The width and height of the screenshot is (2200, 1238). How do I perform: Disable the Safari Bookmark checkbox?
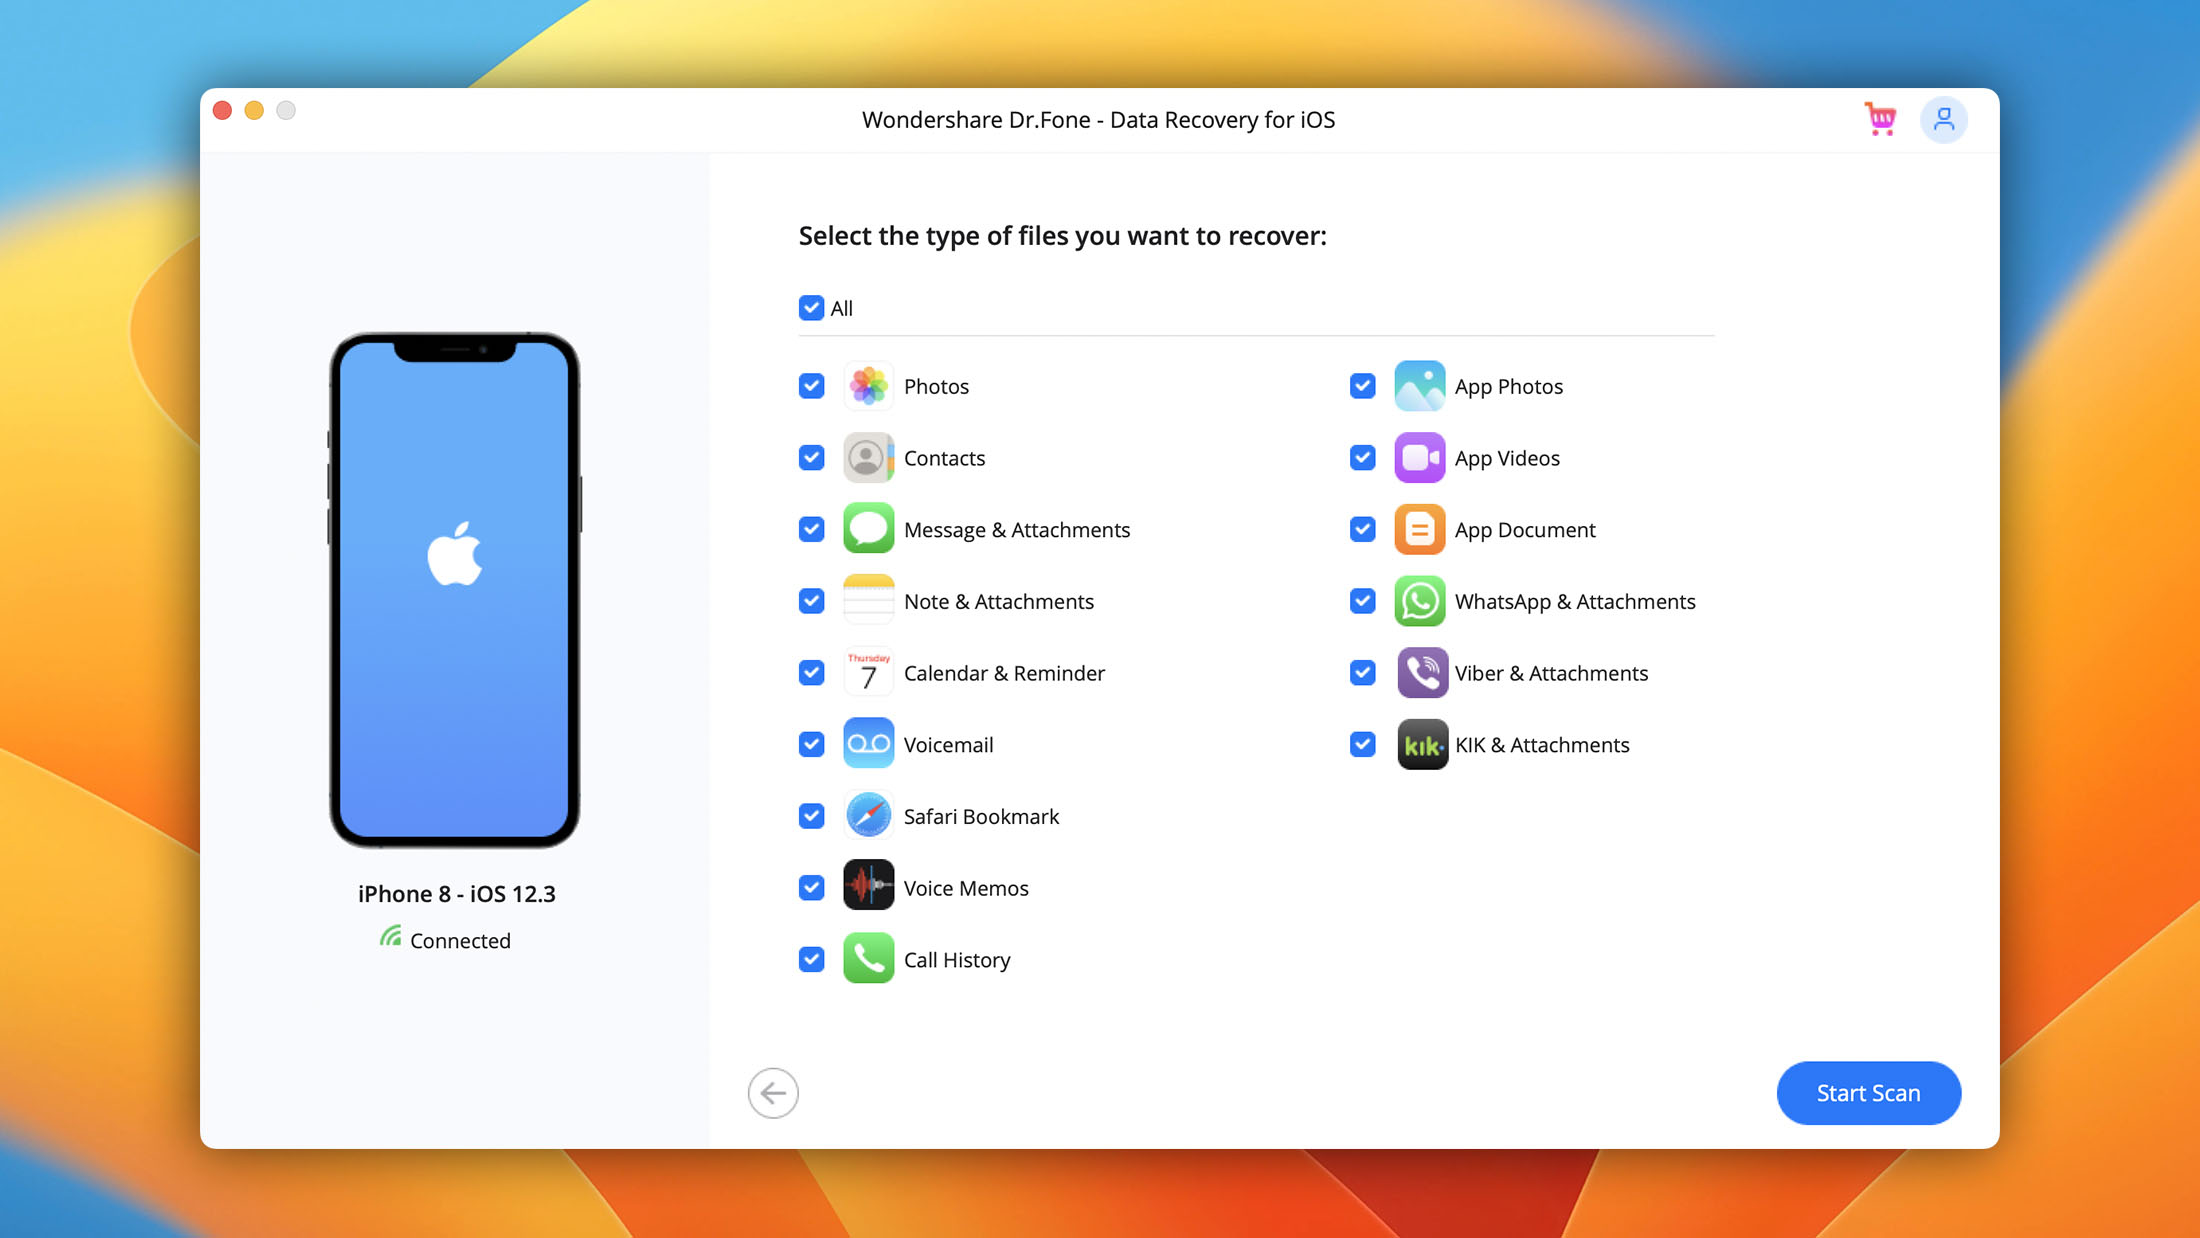pyautogui.click(x=811, y=816)
